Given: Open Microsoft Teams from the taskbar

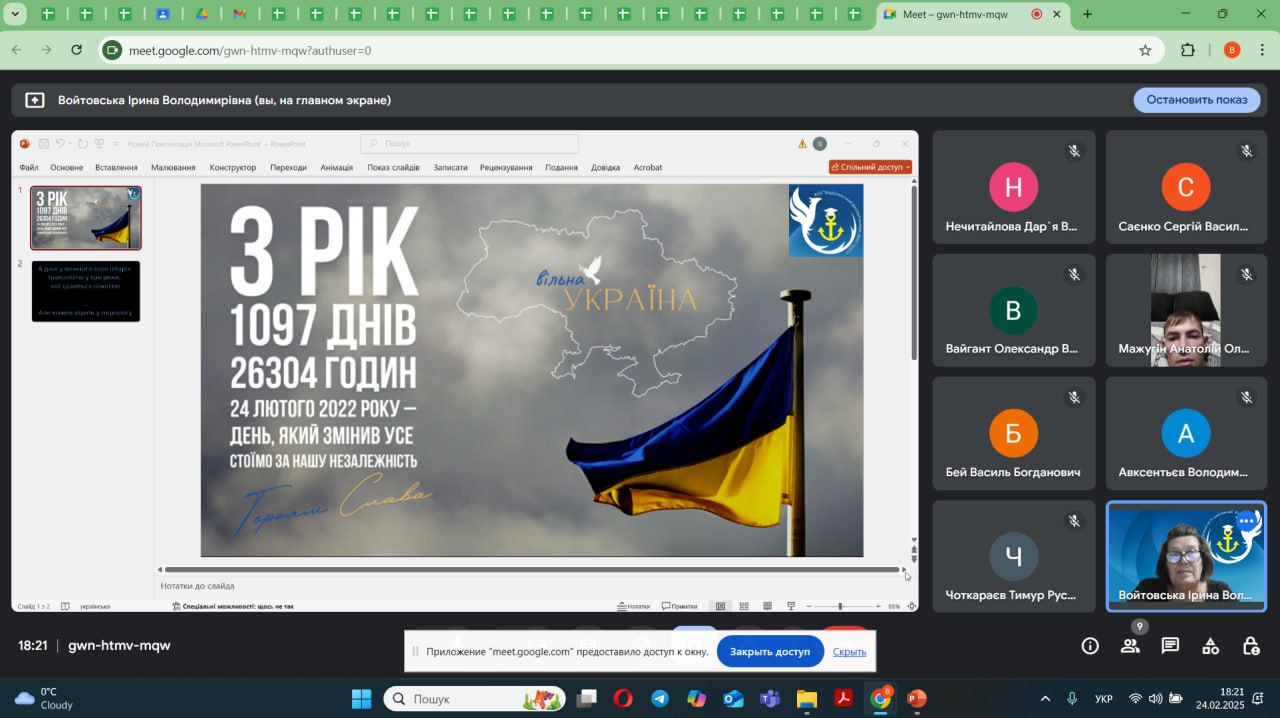Looking at the screenshot, I should click(770, 699).
